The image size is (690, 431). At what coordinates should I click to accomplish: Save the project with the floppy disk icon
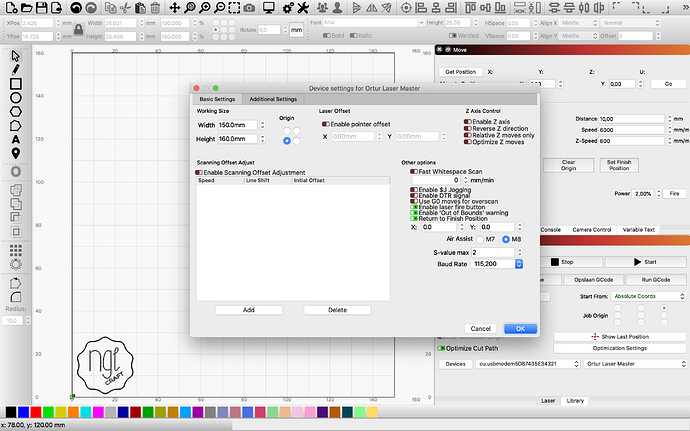[41, 7]
